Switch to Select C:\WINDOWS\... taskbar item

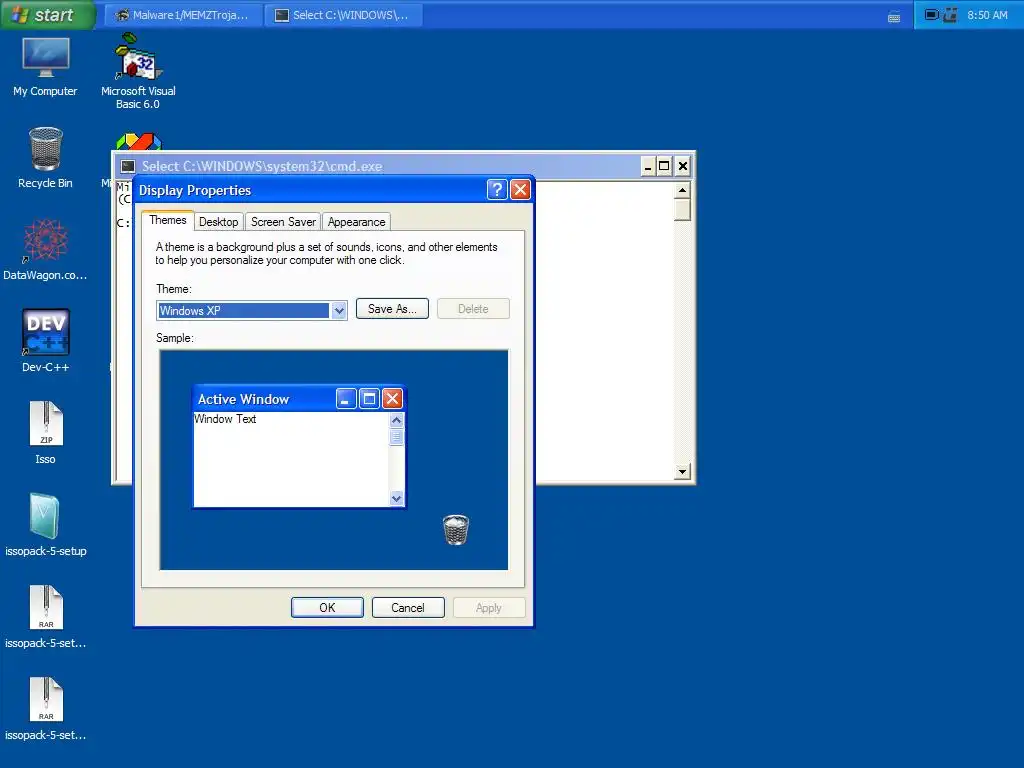(x=344, y=15)
